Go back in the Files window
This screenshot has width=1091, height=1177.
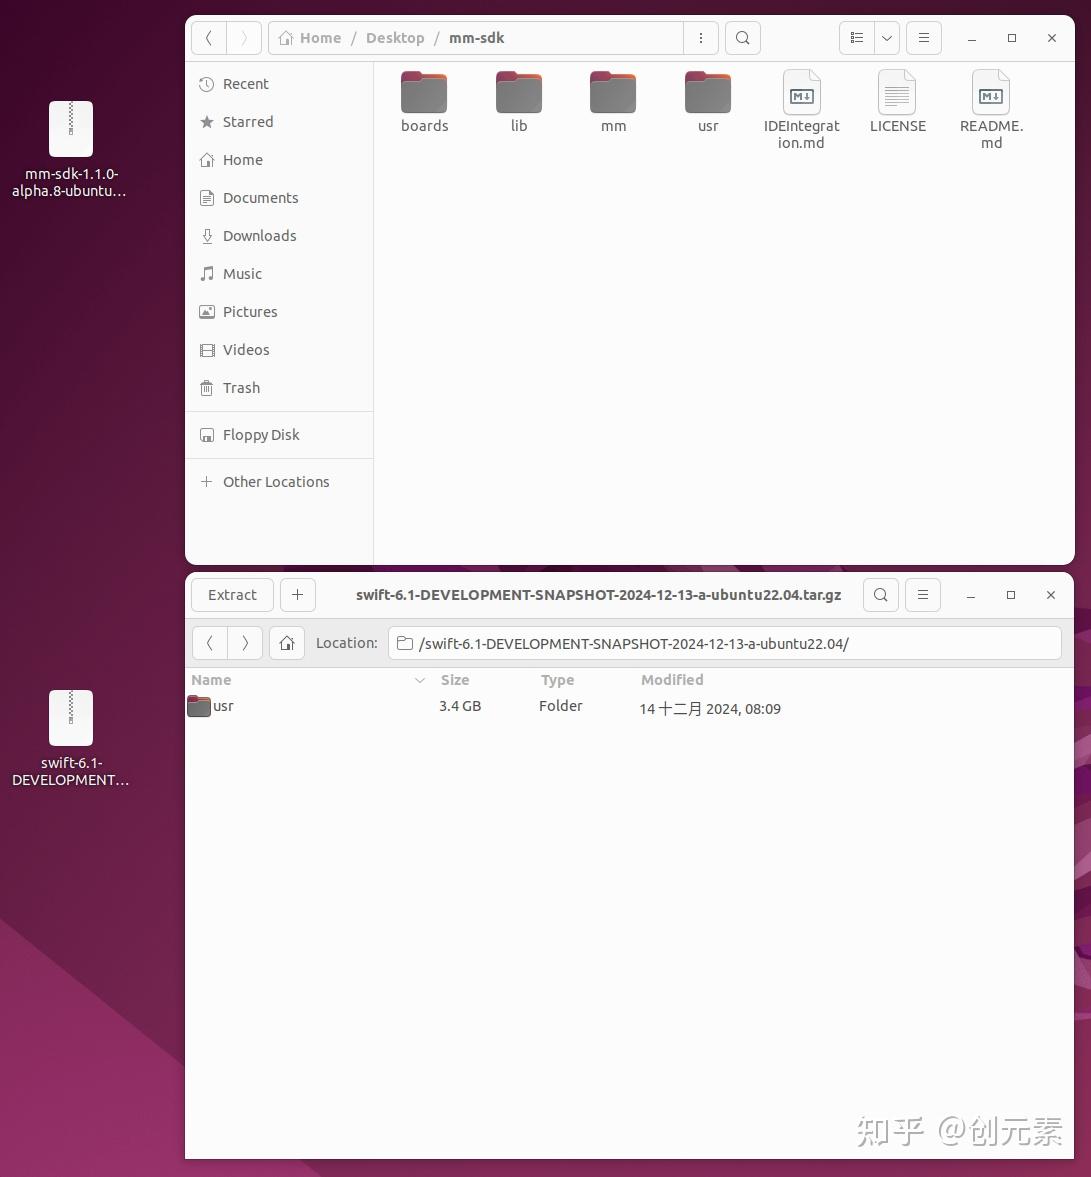click(x=209, y=38)
